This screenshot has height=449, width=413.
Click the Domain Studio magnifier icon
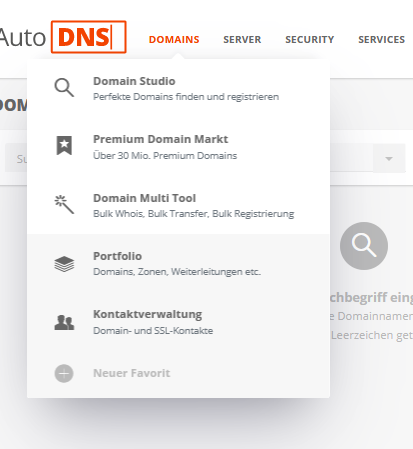pyautogui.click(x=64, y=88)
